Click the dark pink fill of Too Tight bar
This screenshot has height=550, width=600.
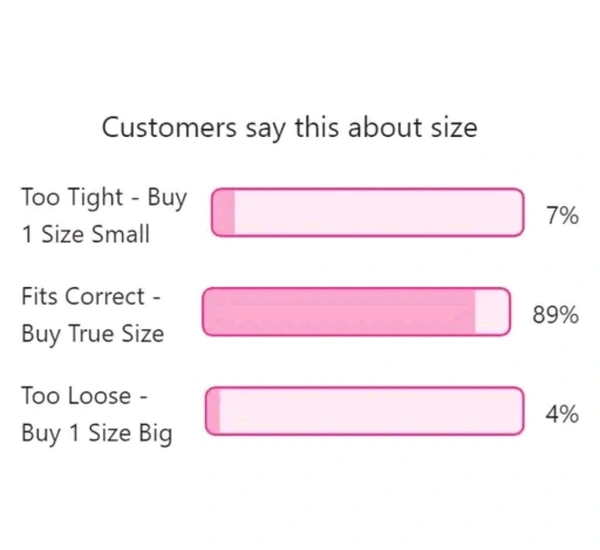pos(224,213)
